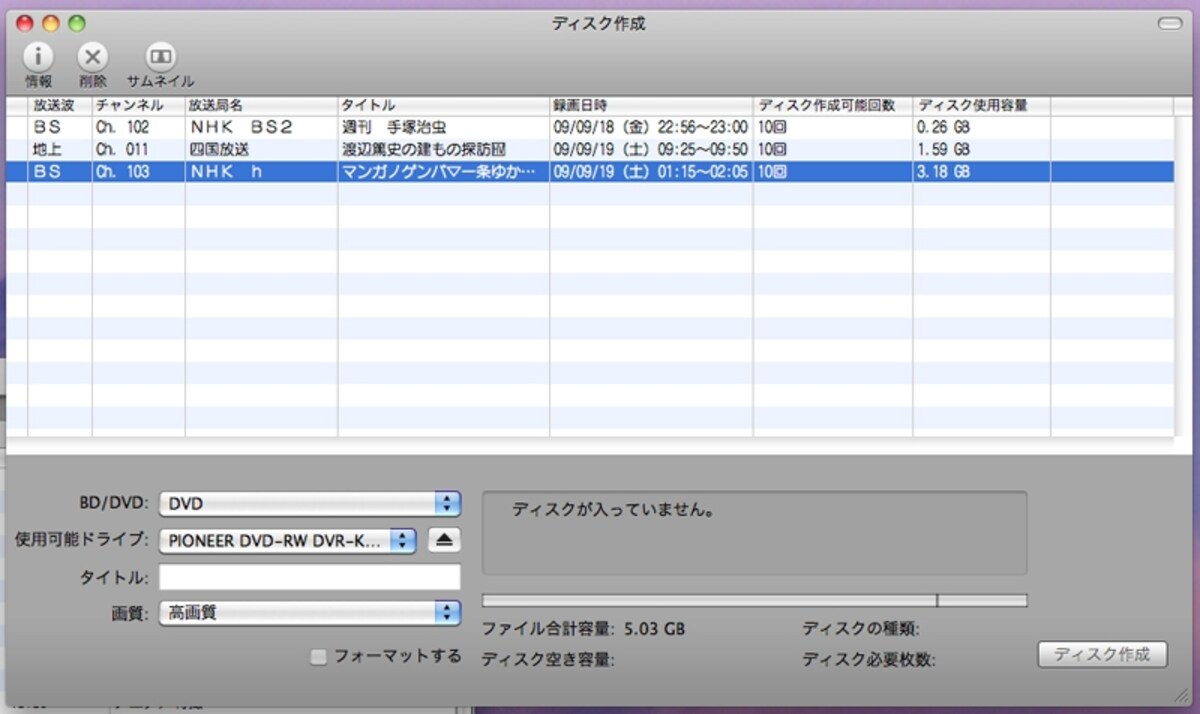Click the ディスクが入っていません status message
Image resolution: width=1200 pixels, height=714 pixels.
[x=612, y=510]
